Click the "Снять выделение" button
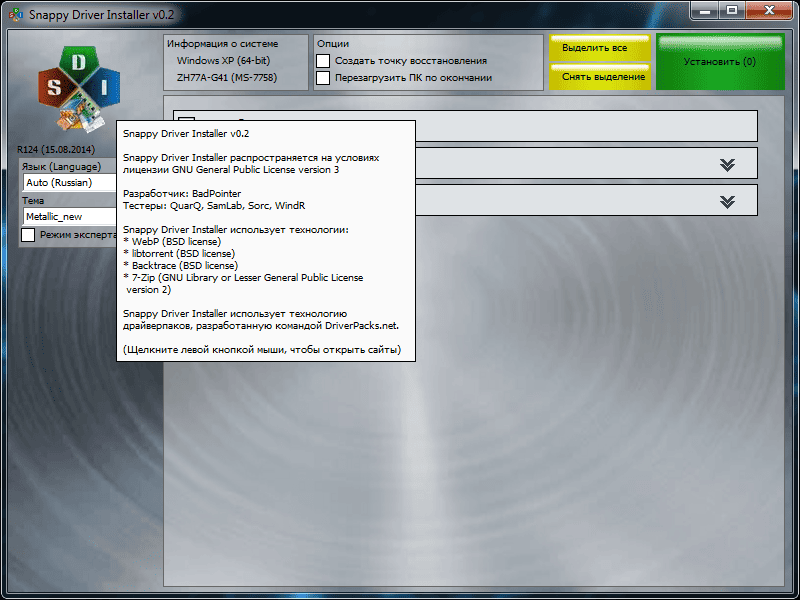Screen dimensions: 800x600 coord(600,77)
